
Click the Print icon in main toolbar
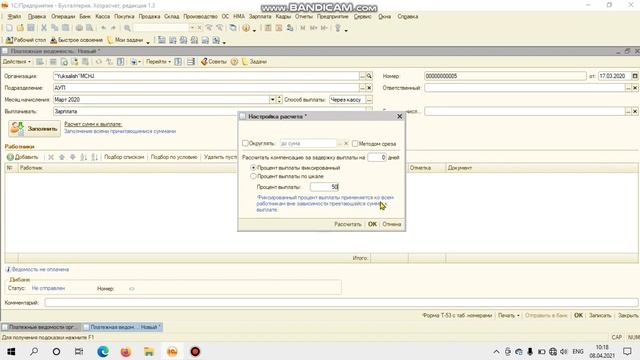[x=79, y=28]
